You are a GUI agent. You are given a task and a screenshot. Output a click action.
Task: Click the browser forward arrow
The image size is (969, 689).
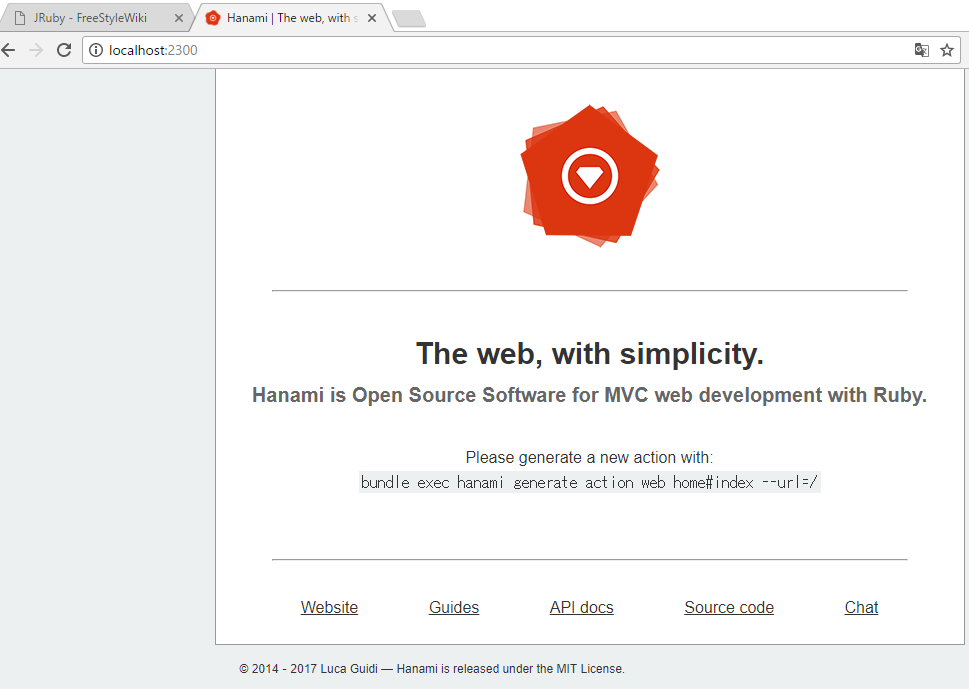tap(36, 50)
